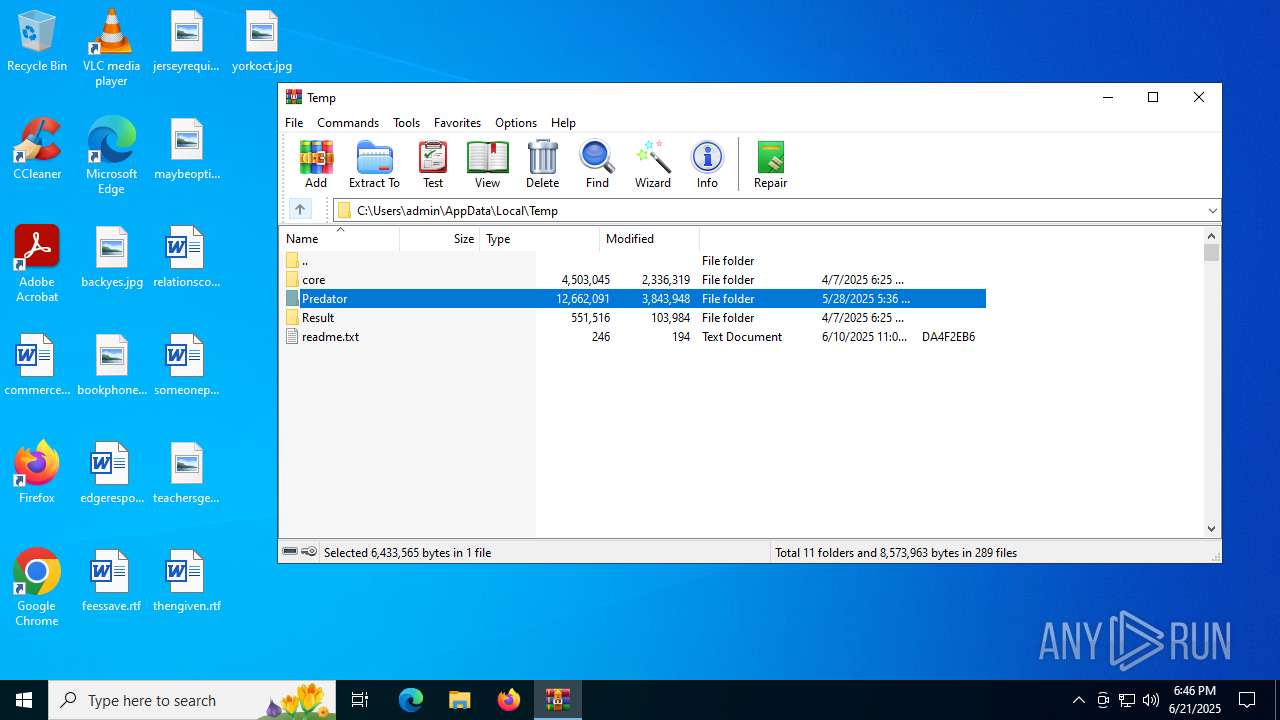
Task: Sort by Size column header
Action: tap(440, 239)
